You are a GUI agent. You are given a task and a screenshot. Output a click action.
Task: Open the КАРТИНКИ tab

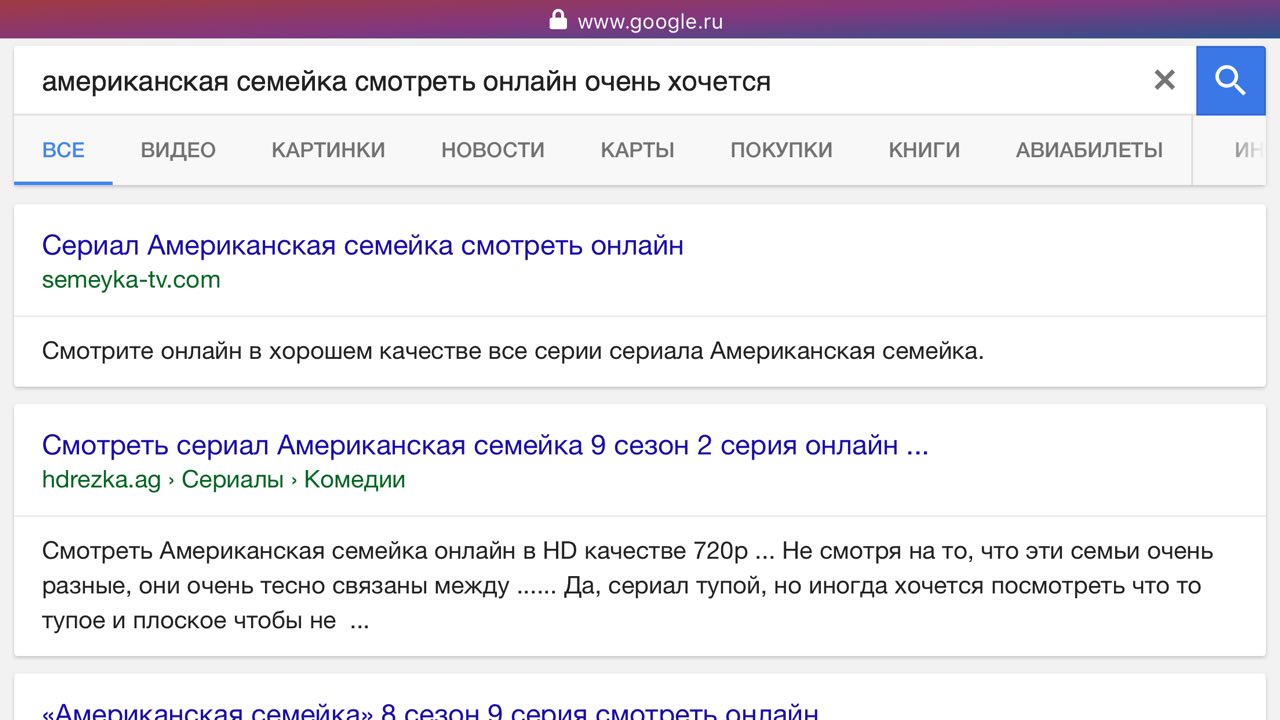(328, 150)
